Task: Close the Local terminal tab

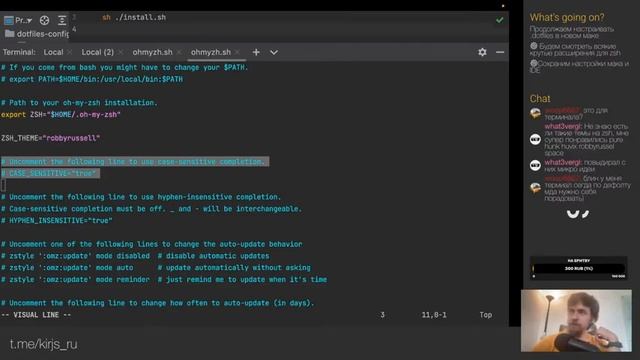Action: pyautogui.click(x=70, y=52)
